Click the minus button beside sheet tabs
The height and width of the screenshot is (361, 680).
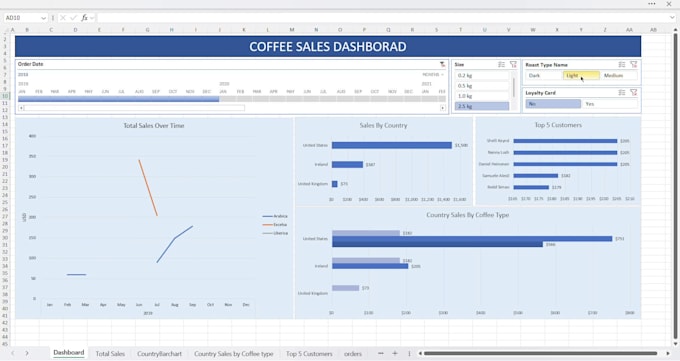(x=381, y=354)
